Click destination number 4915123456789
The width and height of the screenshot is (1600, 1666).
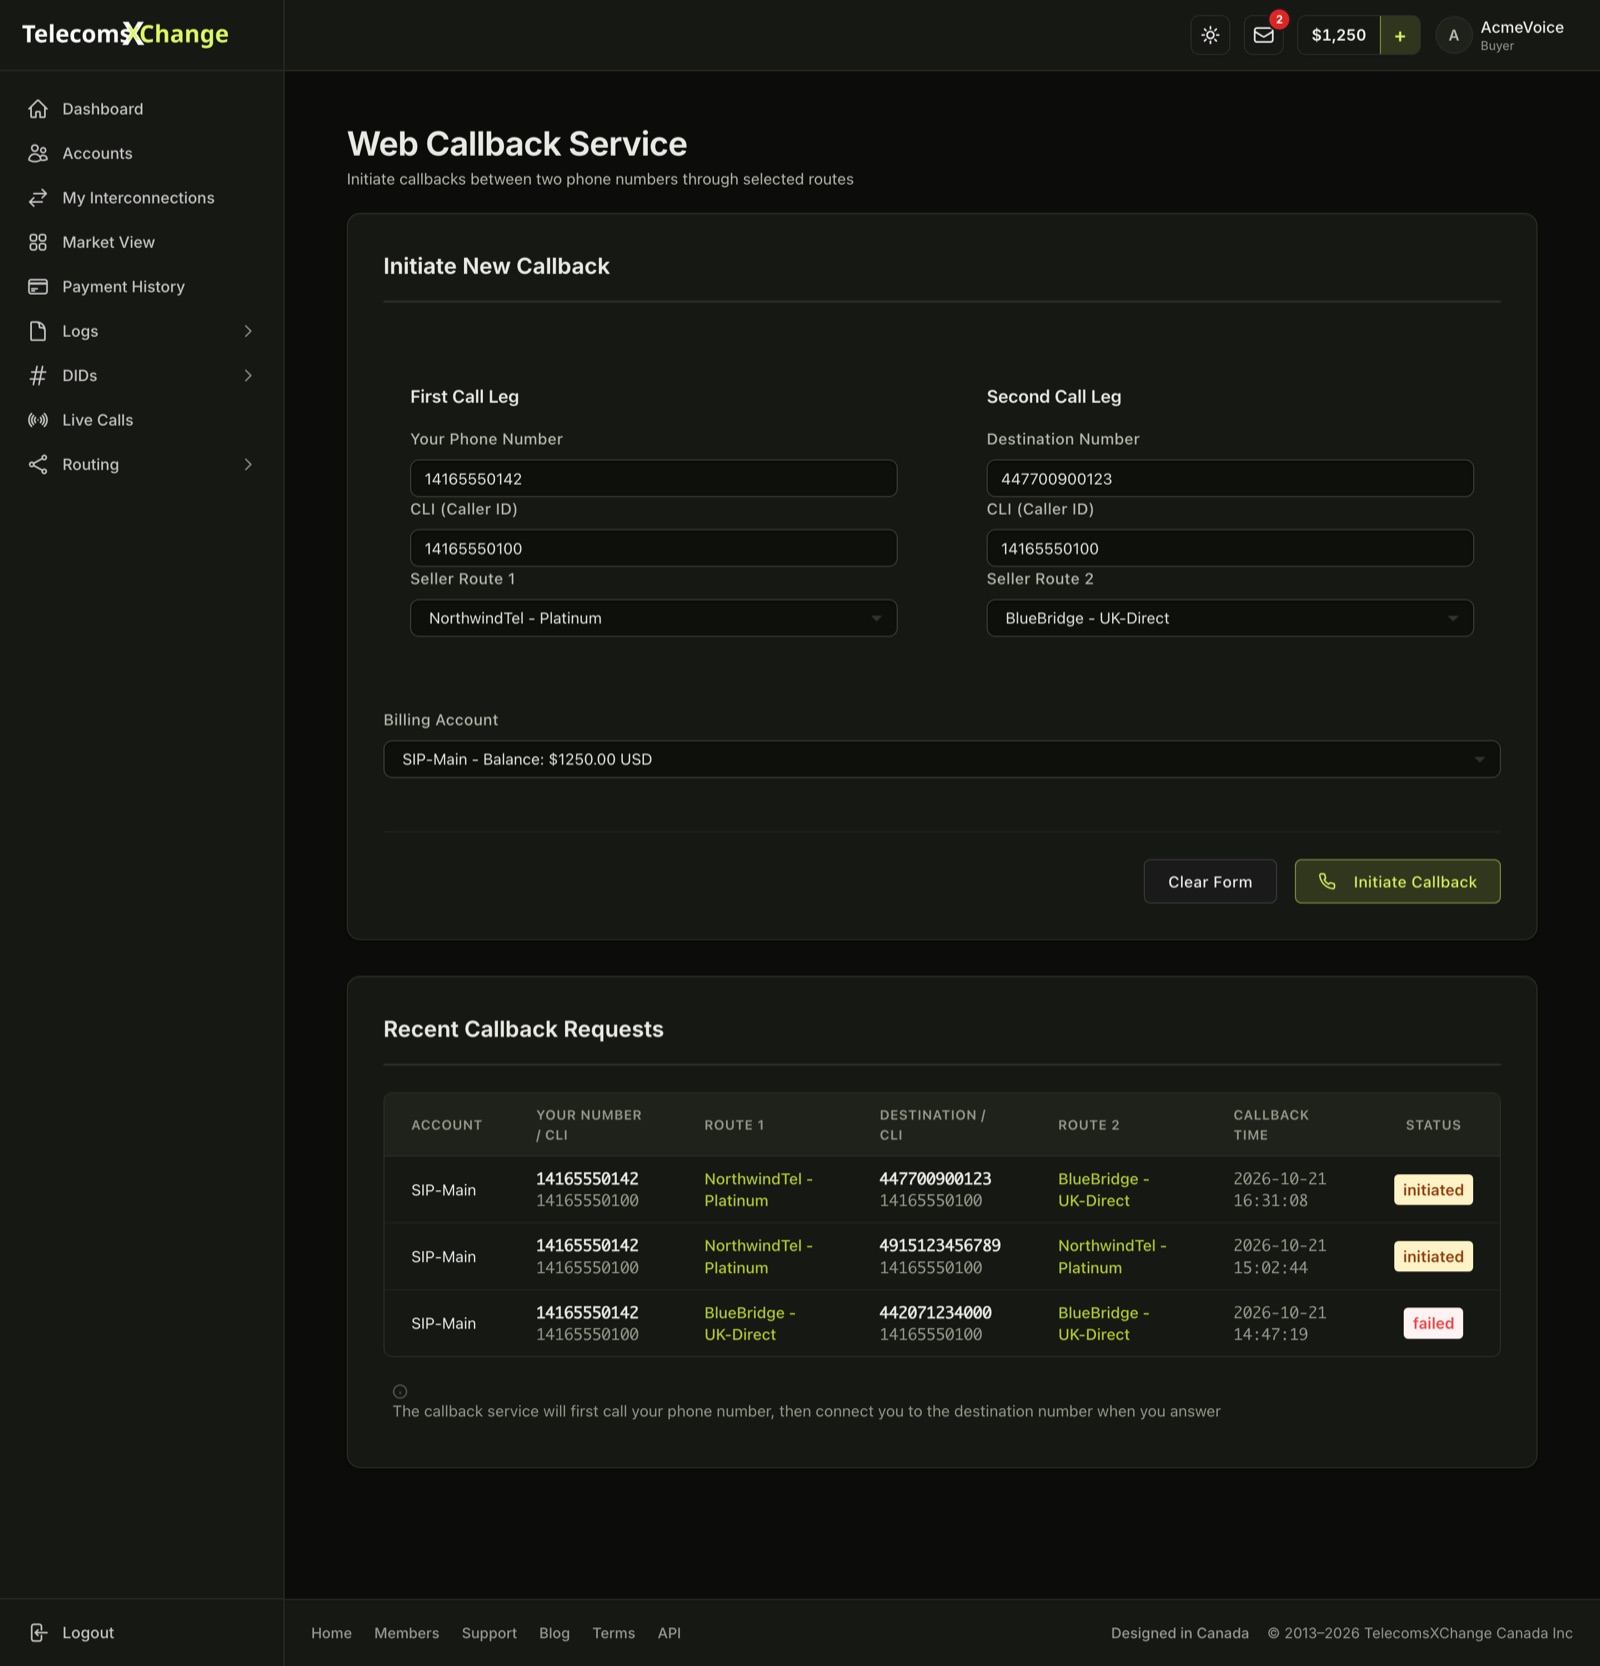pyautogui.click(x=940, y=1246)
